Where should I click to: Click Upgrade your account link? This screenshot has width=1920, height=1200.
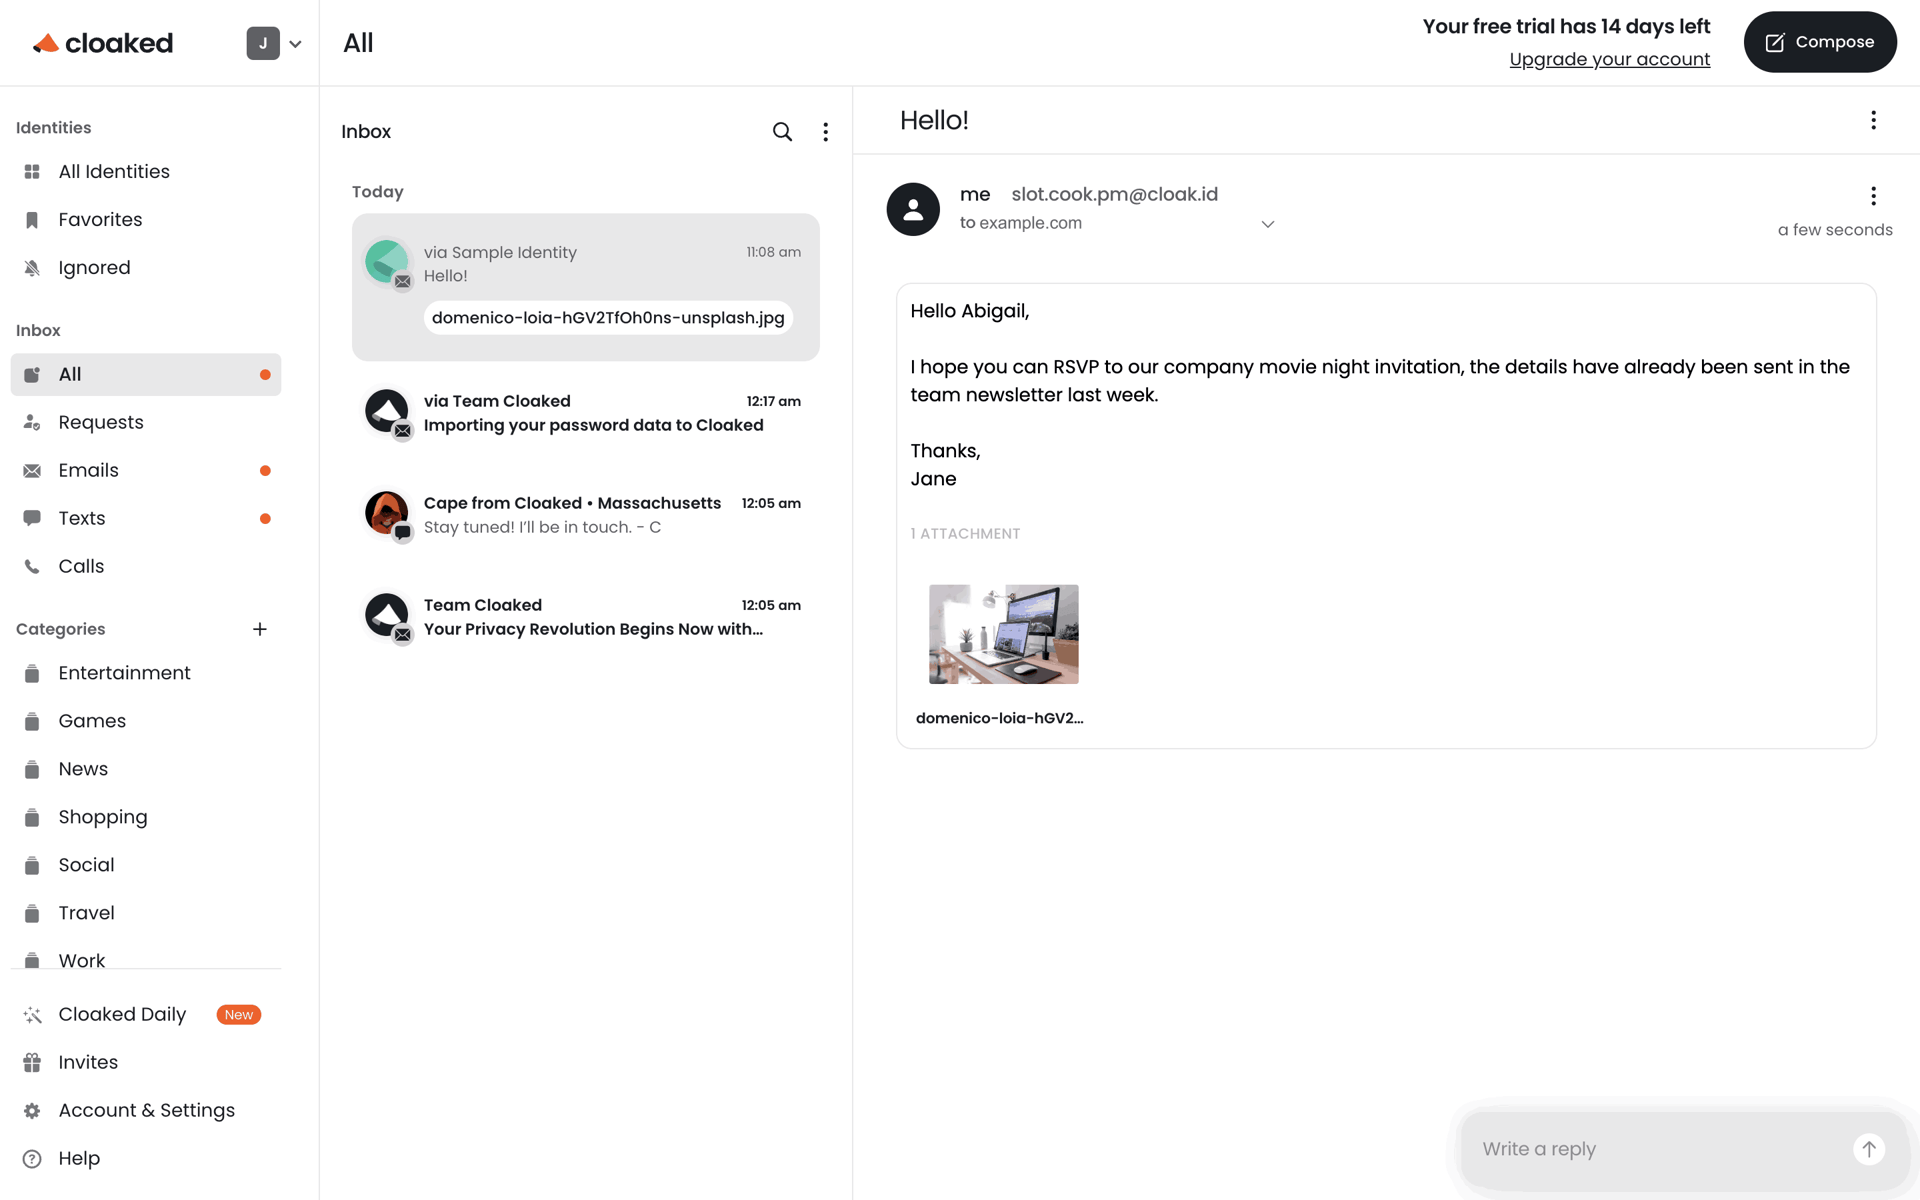coord(1609,60)
